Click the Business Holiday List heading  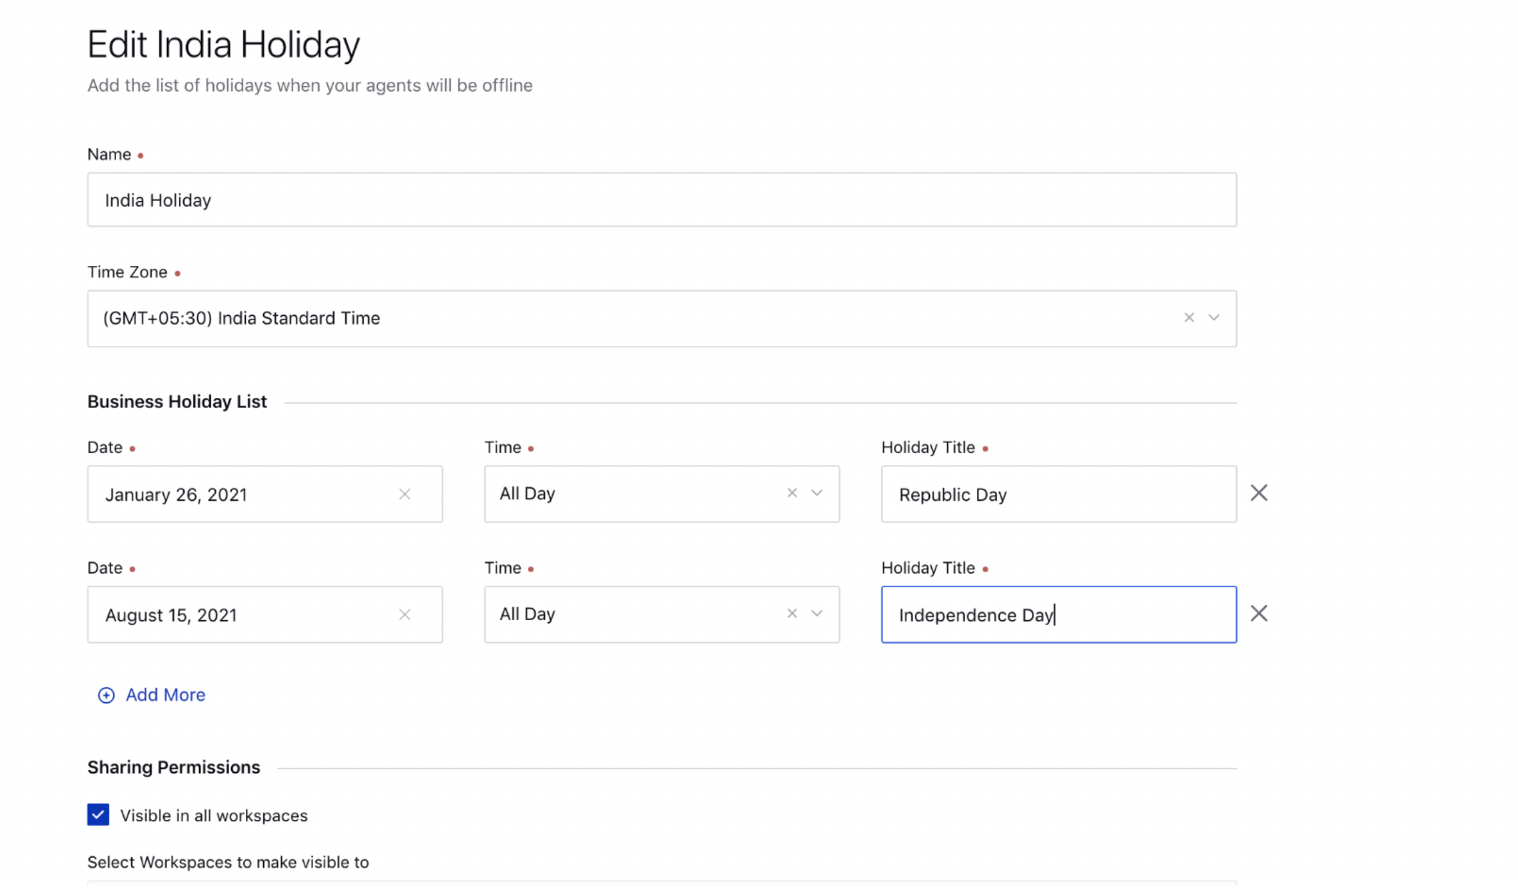coord(177,402)
